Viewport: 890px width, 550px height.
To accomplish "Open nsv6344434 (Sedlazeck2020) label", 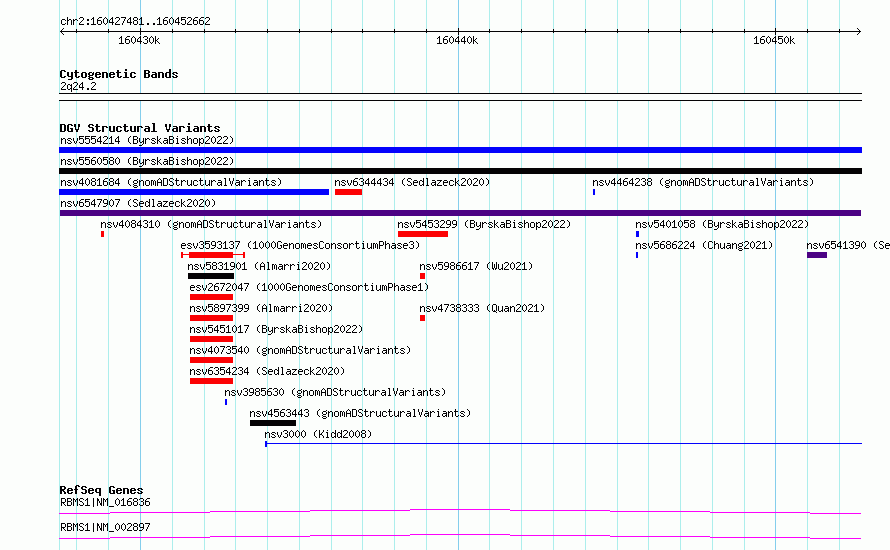I will 412,182.
